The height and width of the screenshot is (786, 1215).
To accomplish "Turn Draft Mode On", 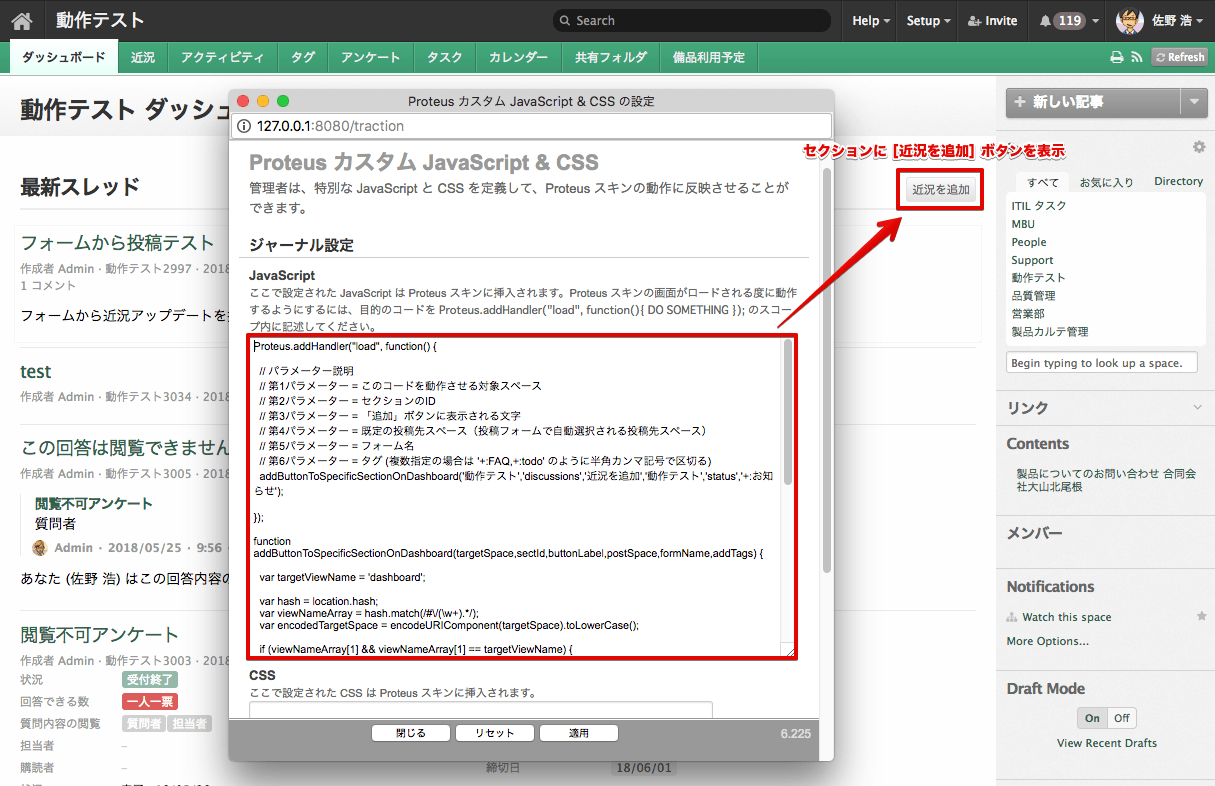I will point(1092,718).
